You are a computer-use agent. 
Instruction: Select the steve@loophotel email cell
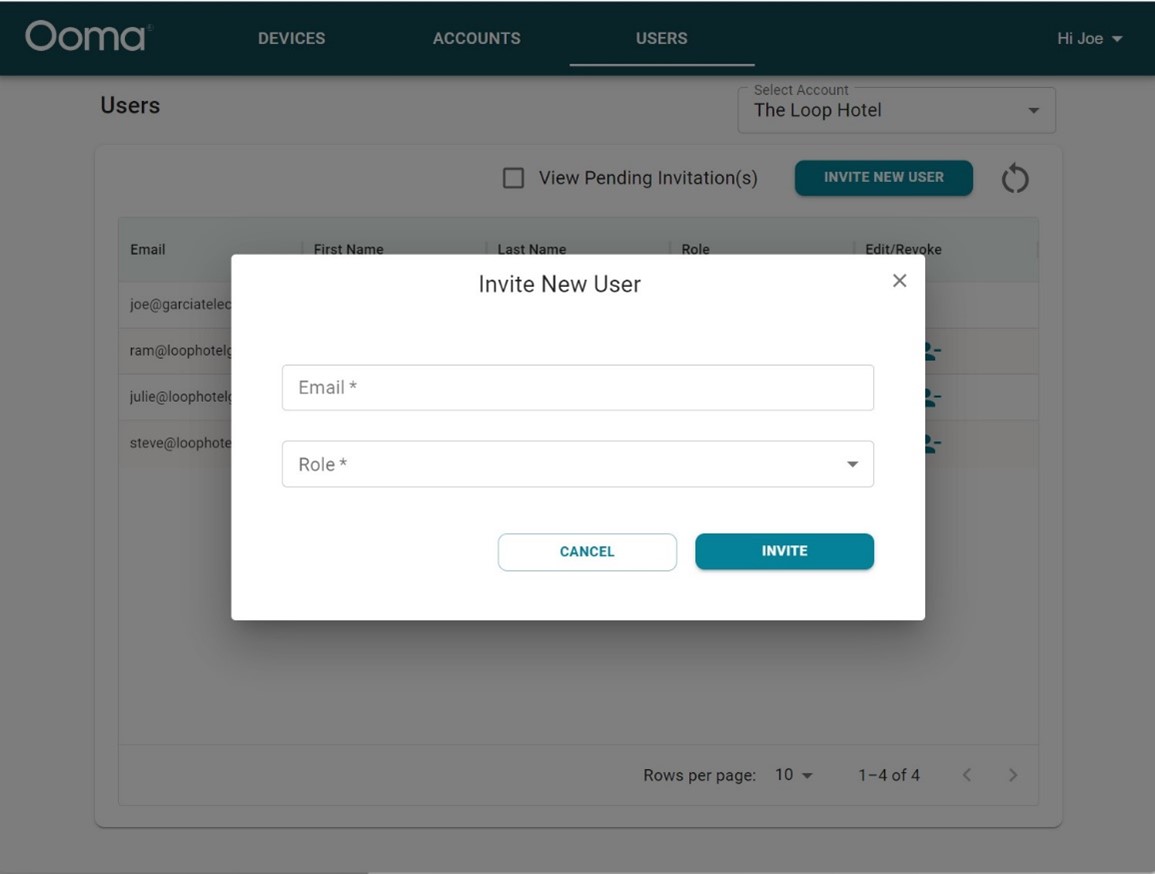180,443
